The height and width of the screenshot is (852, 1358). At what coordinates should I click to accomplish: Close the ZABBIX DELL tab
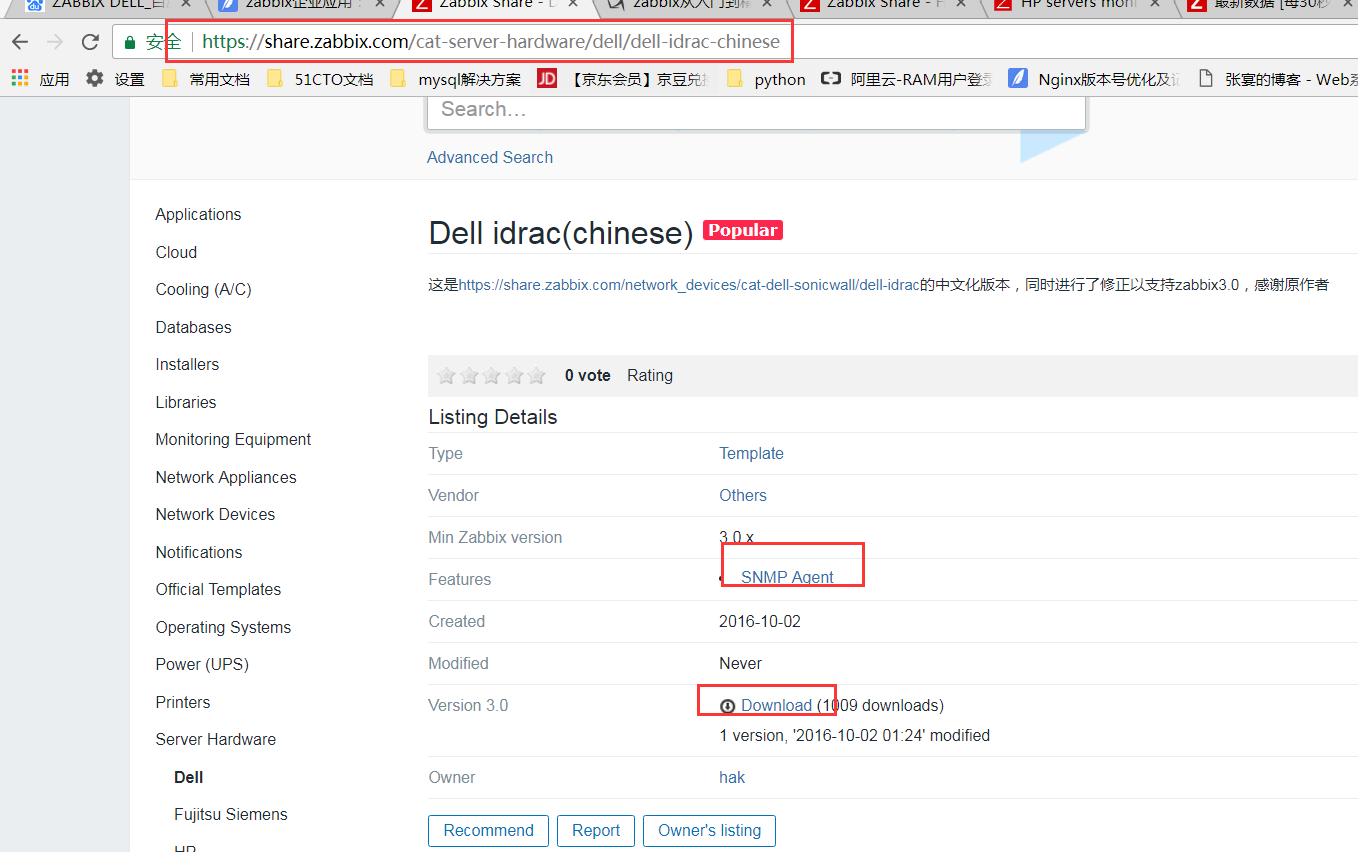pos(186,4)
